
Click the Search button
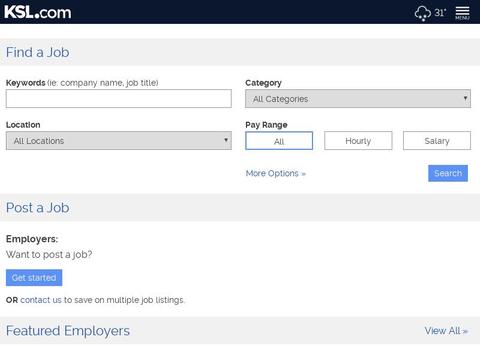pos(448,173)
